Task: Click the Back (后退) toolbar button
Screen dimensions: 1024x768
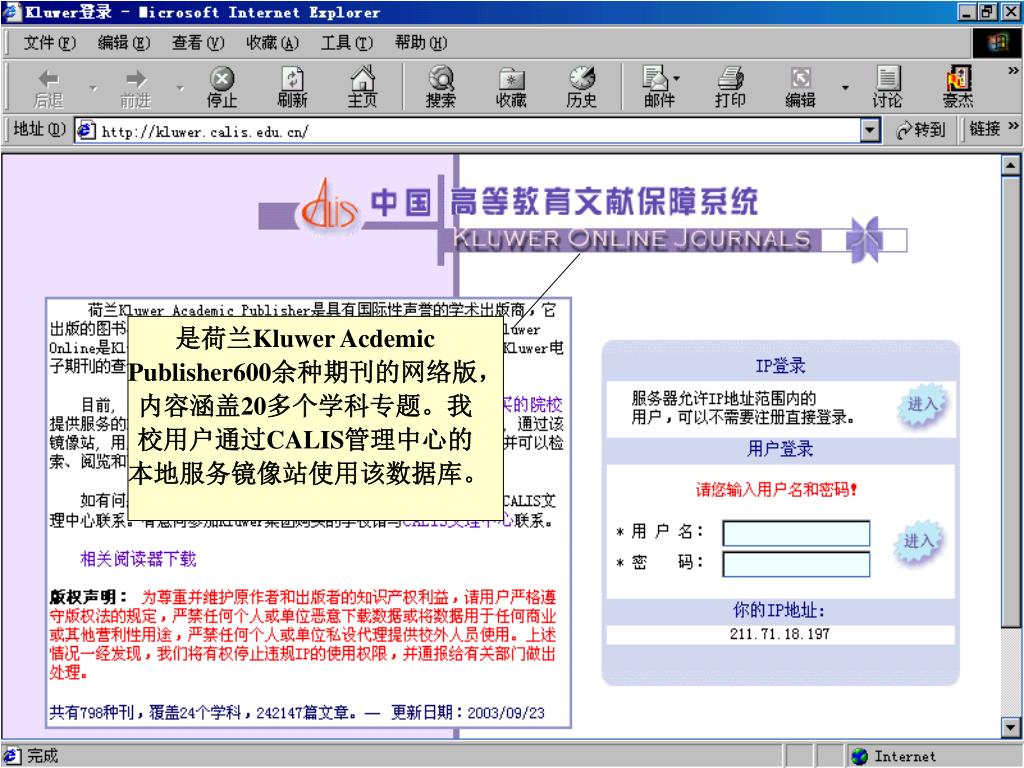Action: coord(49,88)
